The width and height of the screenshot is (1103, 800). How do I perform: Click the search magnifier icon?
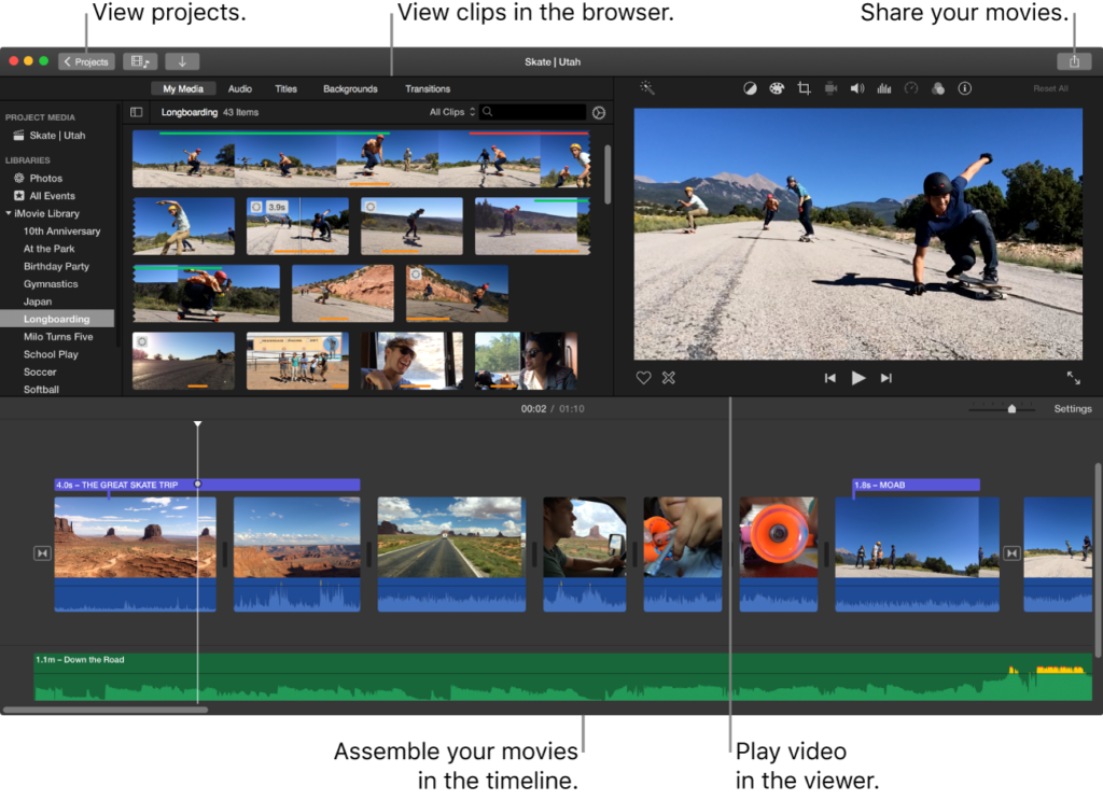coord(487,112)
